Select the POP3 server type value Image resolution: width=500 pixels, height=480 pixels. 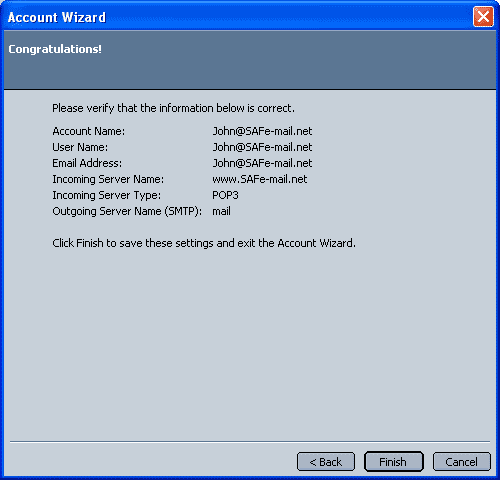point(225,195)
